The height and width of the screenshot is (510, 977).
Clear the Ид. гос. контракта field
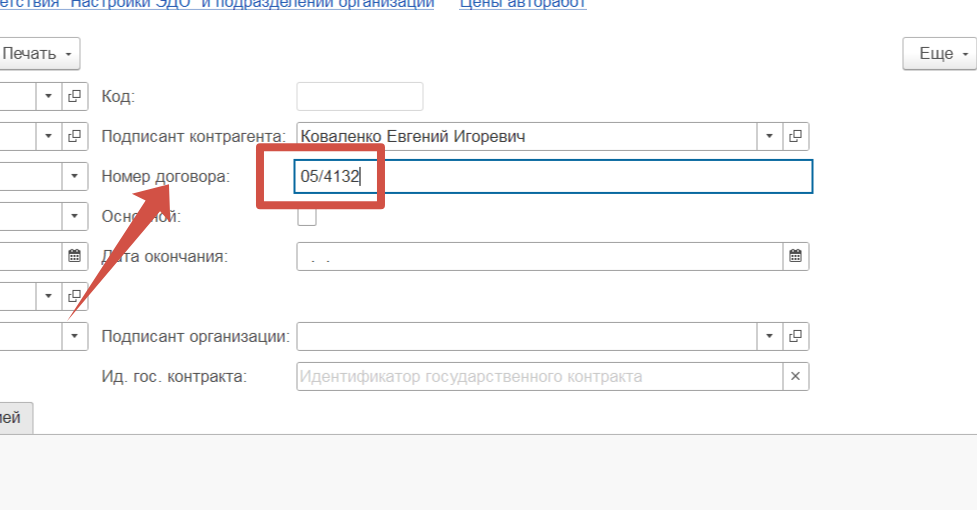tap(795, 377)
